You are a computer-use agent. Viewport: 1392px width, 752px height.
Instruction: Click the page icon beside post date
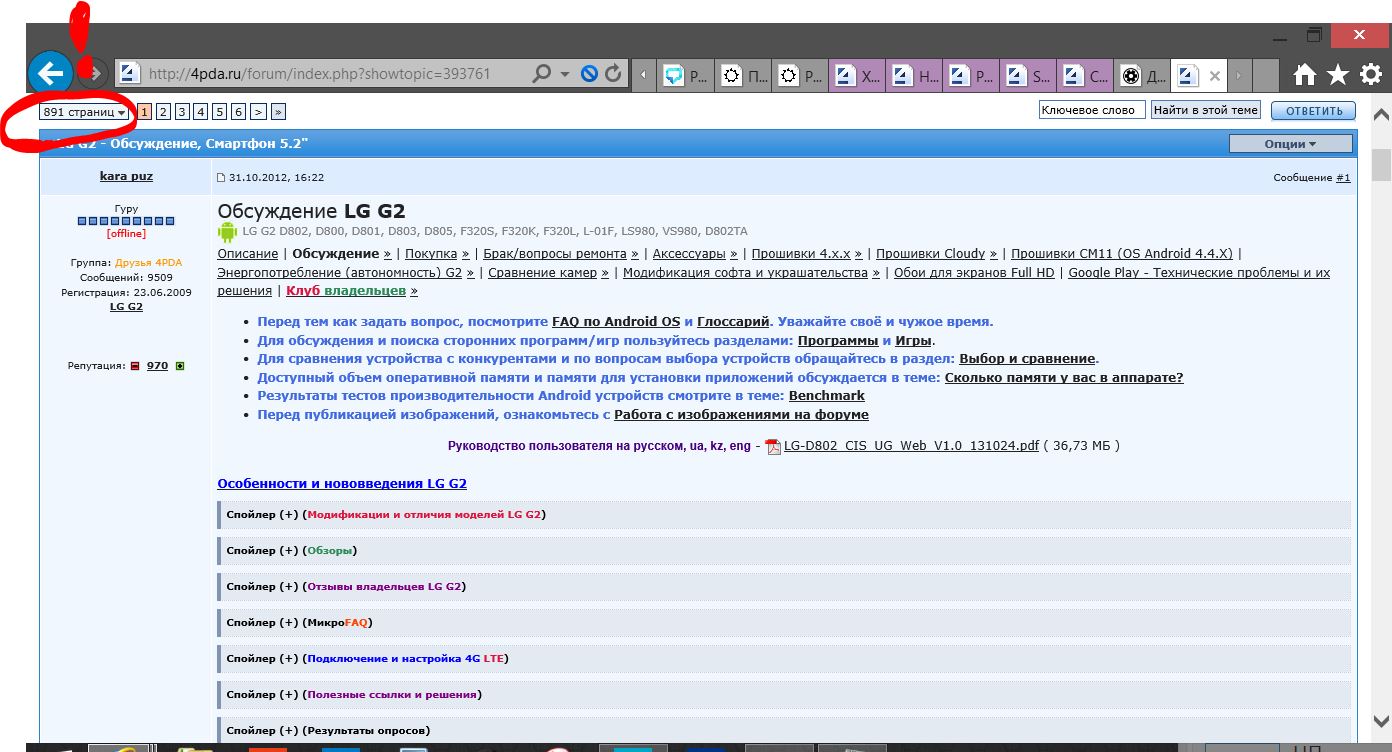tap(221, 178)
